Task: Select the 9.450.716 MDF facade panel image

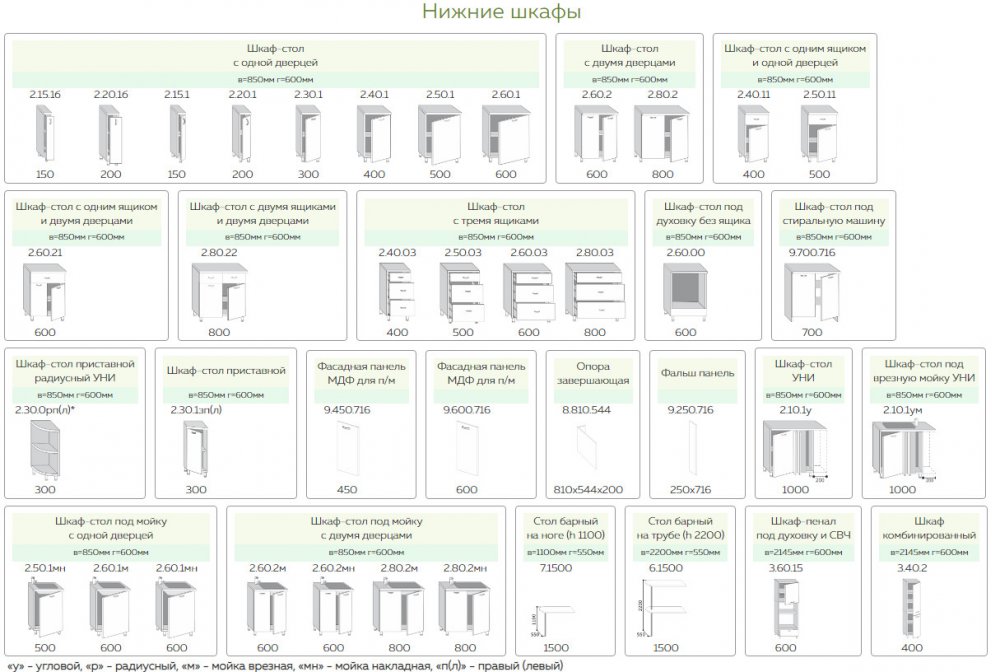Action: point(347,450)
